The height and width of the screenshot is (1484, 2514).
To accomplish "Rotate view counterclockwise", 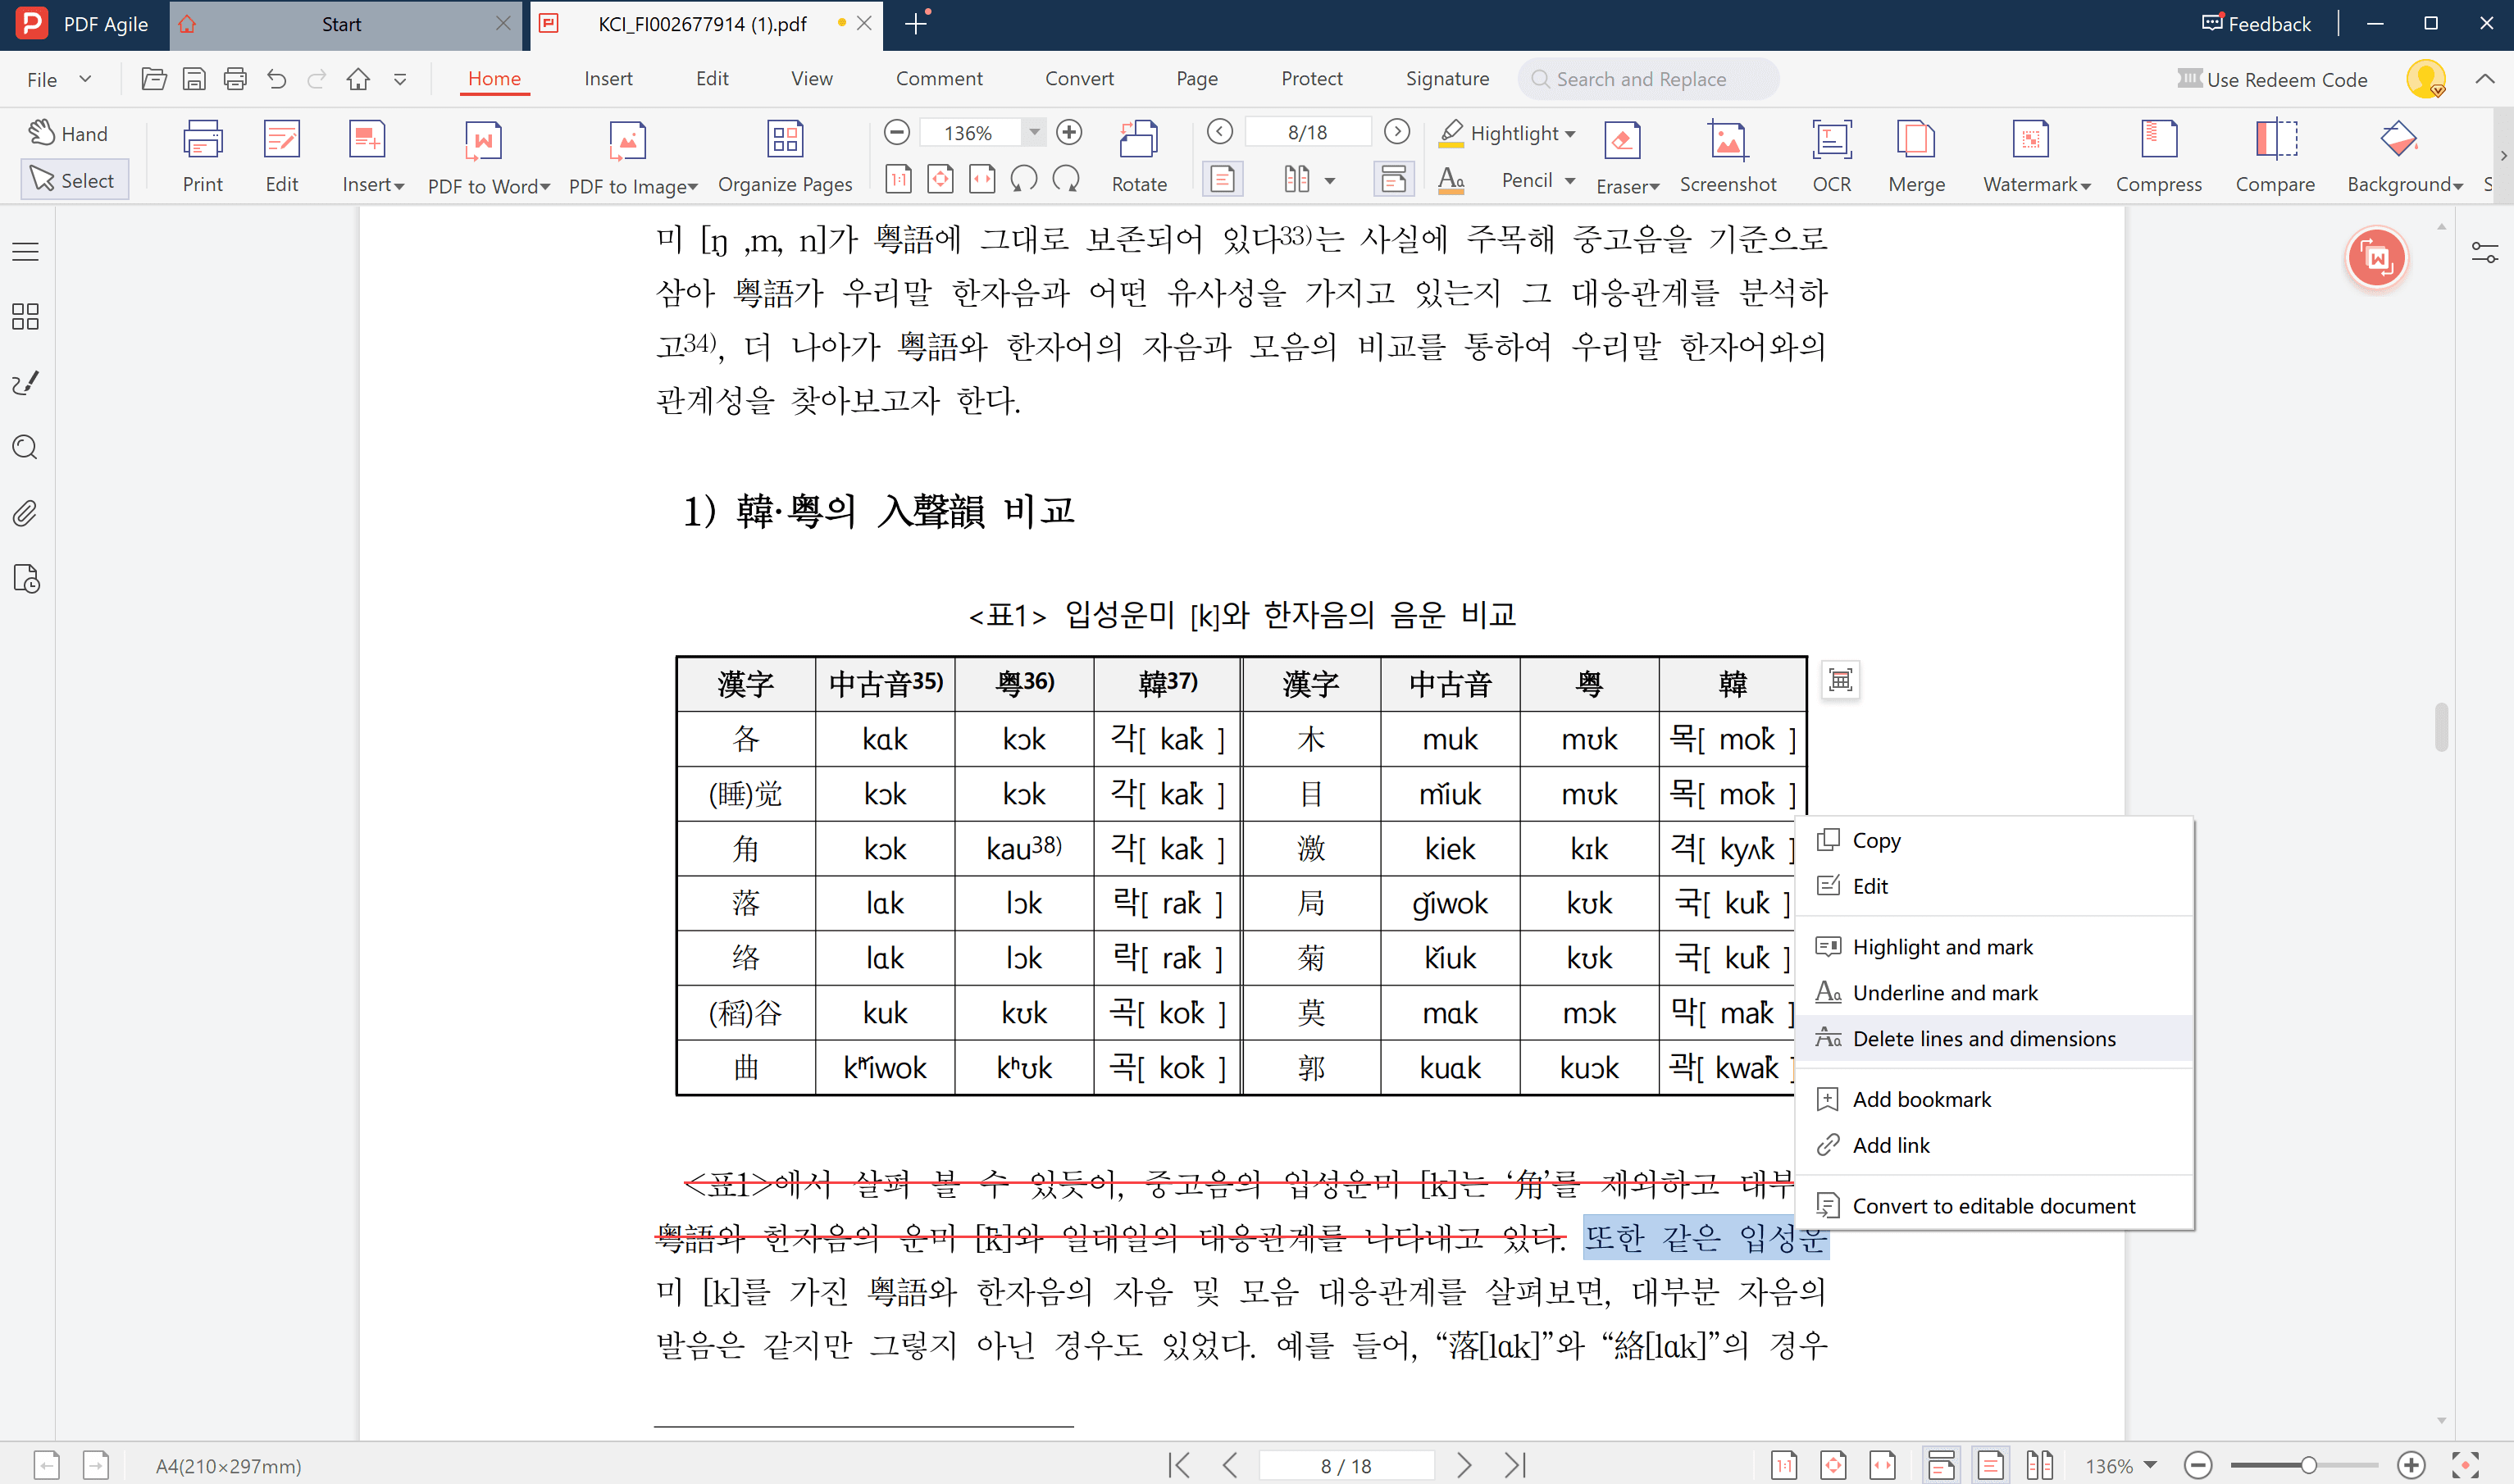I will pyautogui.click(x=1024, y=179).
